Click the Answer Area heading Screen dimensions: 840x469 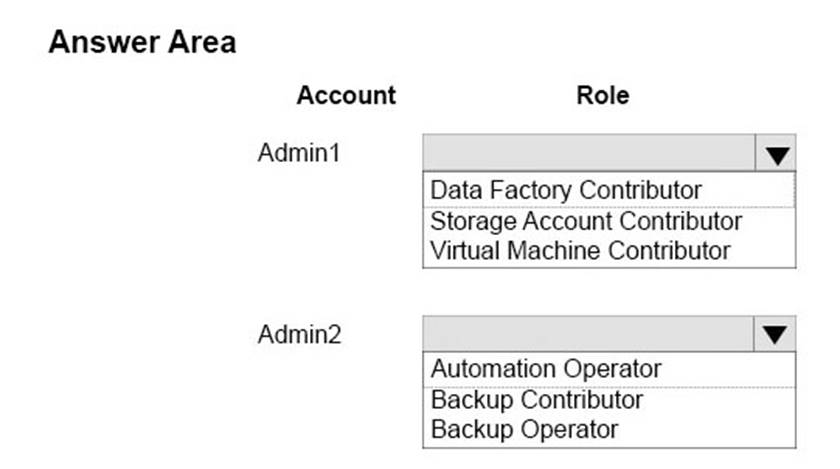point(142,43)
